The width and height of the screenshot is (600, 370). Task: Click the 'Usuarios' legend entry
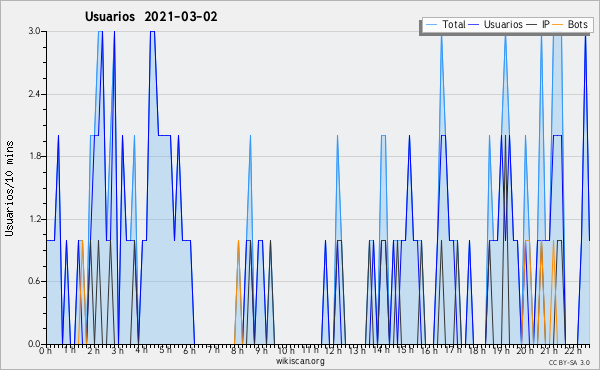point(503,24)
